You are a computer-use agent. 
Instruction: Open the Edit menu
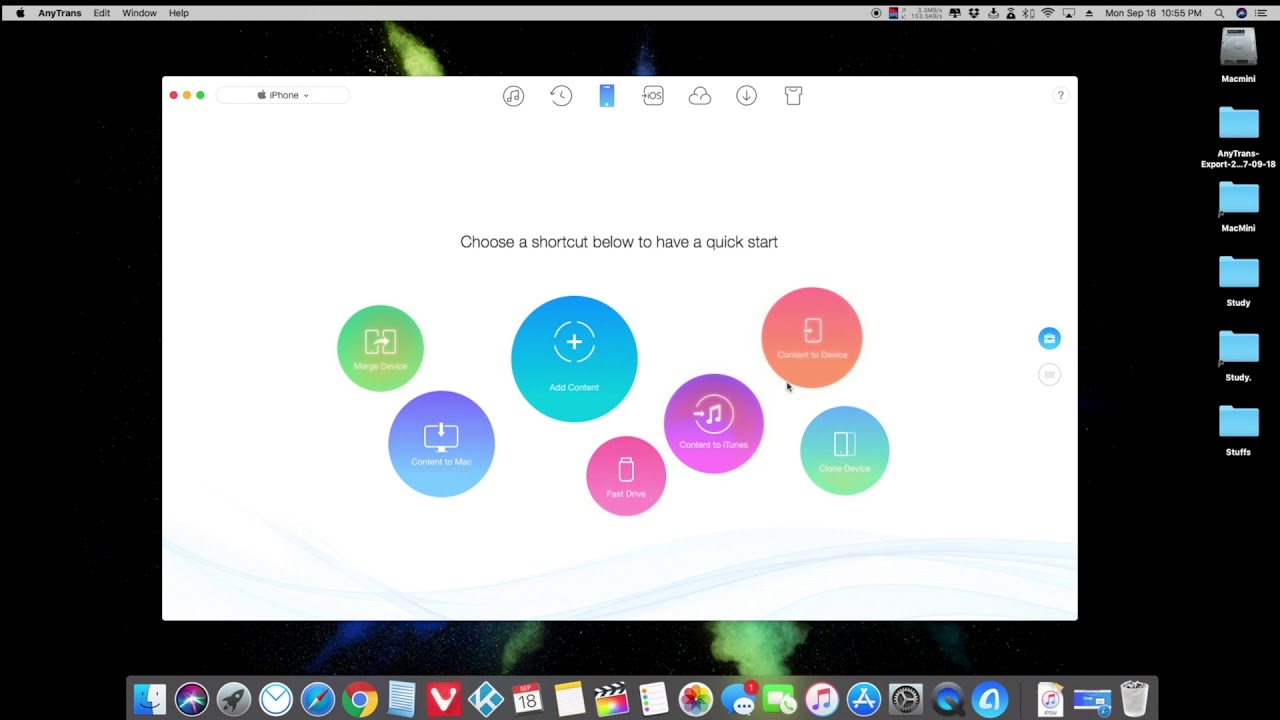(102, 13)
